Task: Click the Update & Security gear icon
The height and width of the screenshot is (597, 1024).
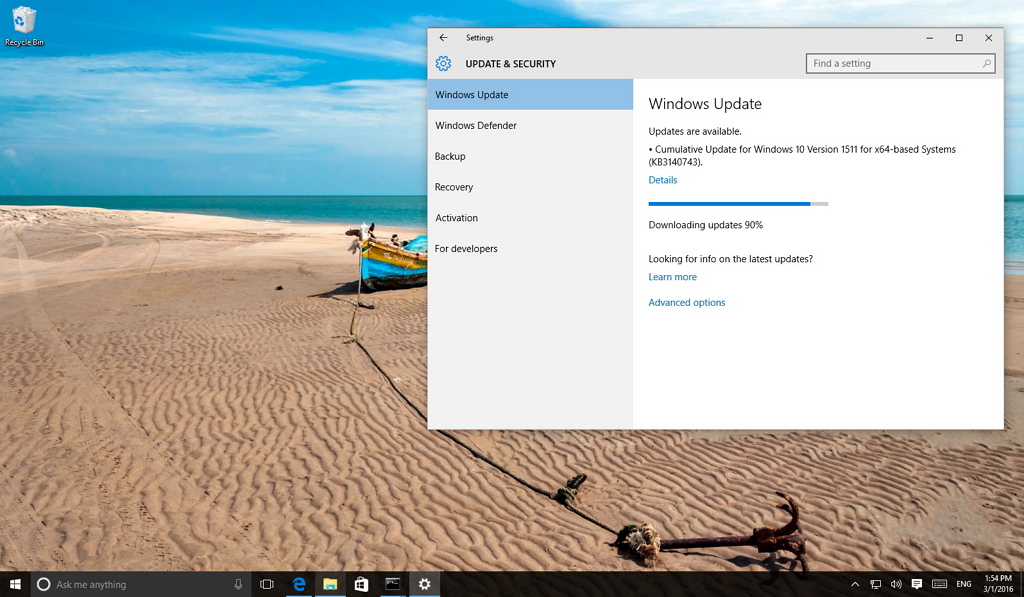Action: [443, 63]
